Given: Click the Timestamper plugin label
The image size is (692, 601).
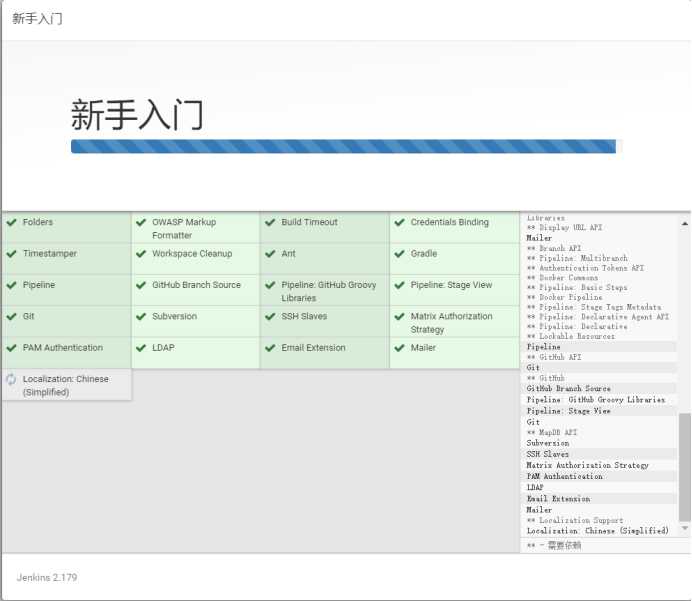Looking at the screenshot, I should click(x=49, y=253).
